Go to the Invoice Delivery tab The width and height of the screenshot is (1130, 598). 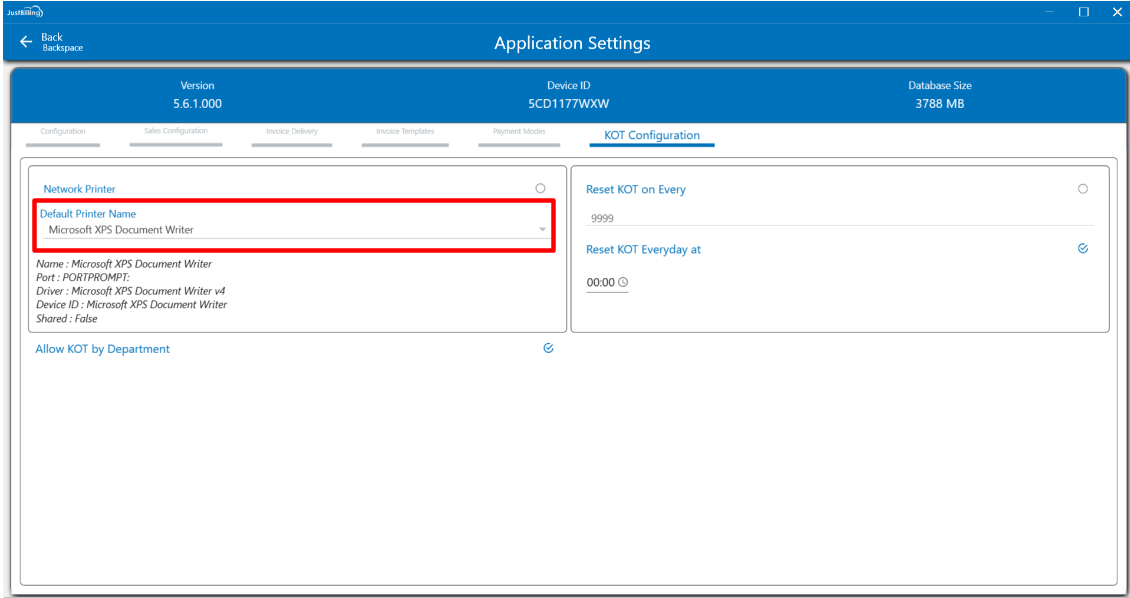291,132
